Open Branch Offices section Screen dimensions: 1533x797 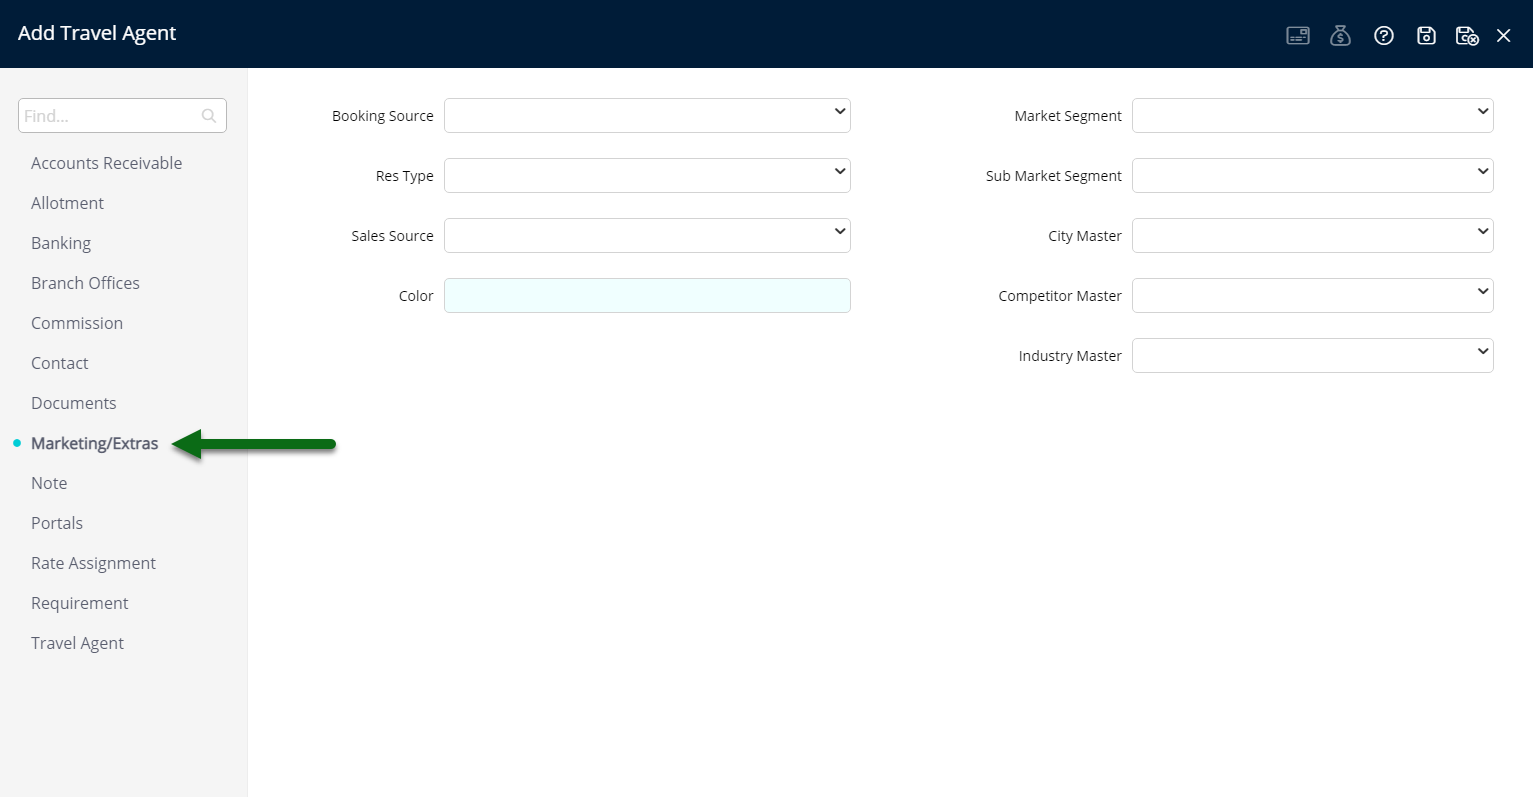pos(85,283)
